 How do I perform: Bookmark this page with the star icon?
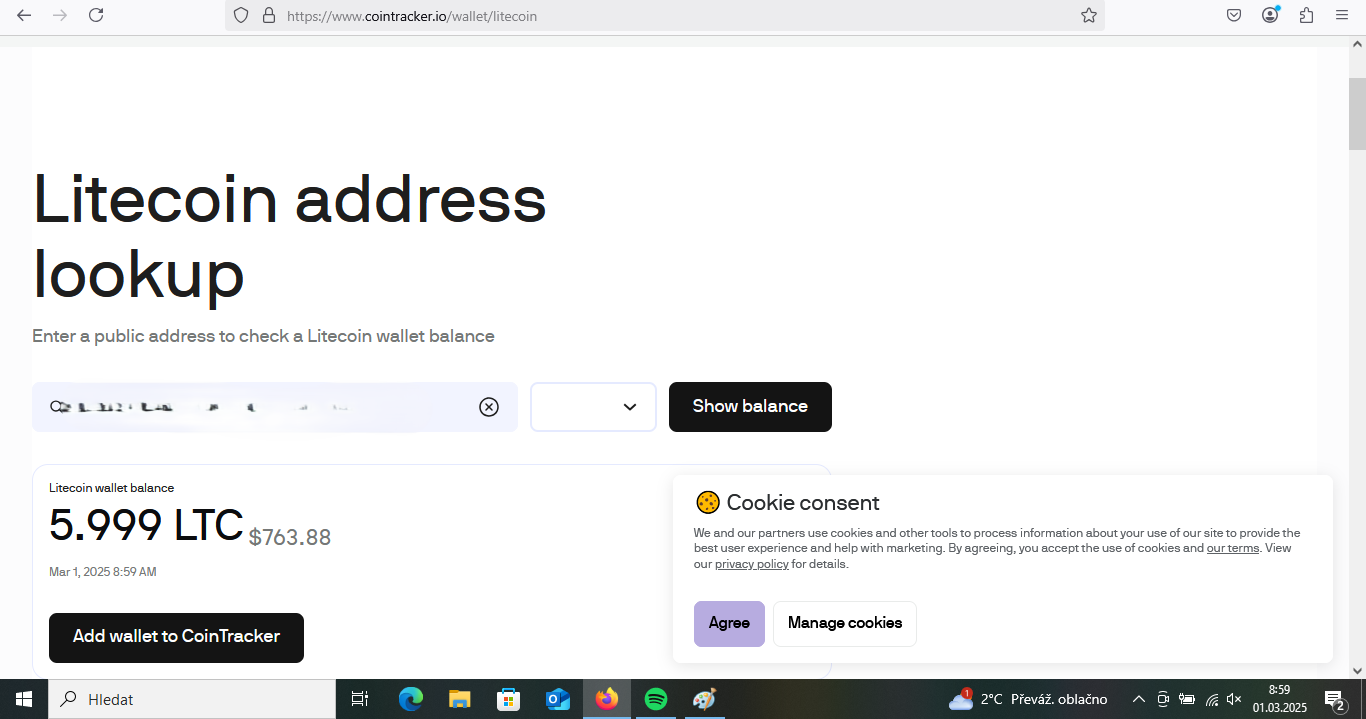pos(1089,16)
